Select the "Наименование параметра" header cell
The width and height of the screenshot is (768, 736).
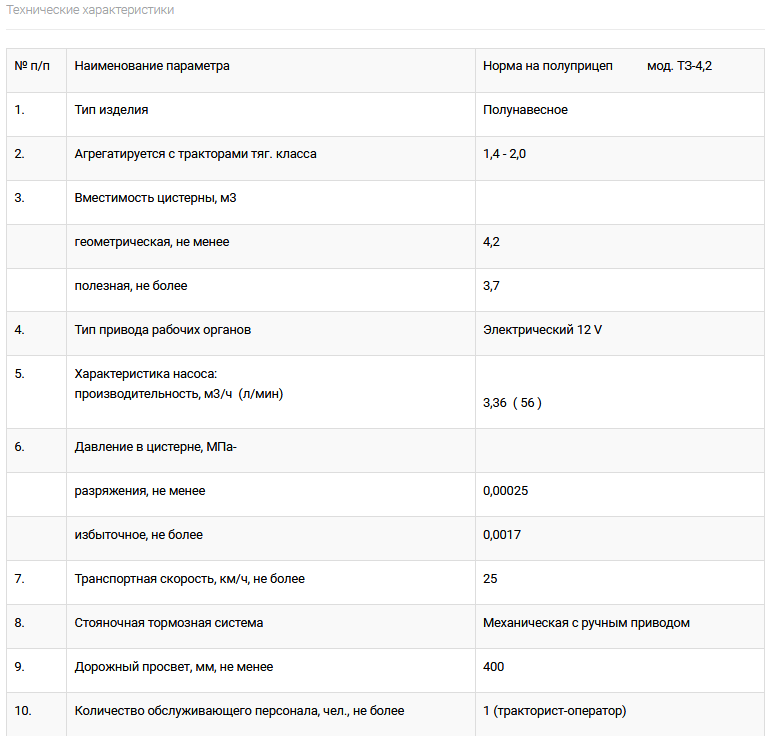tap(152, 66)
